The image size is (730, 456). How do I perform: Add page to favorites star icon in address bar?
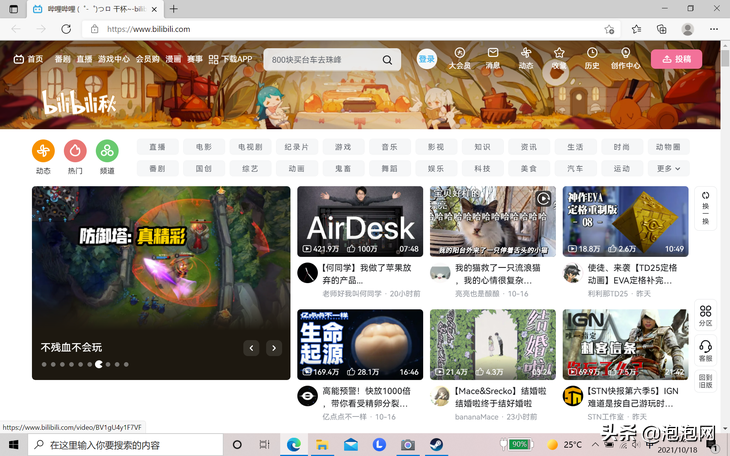[609, 29]
